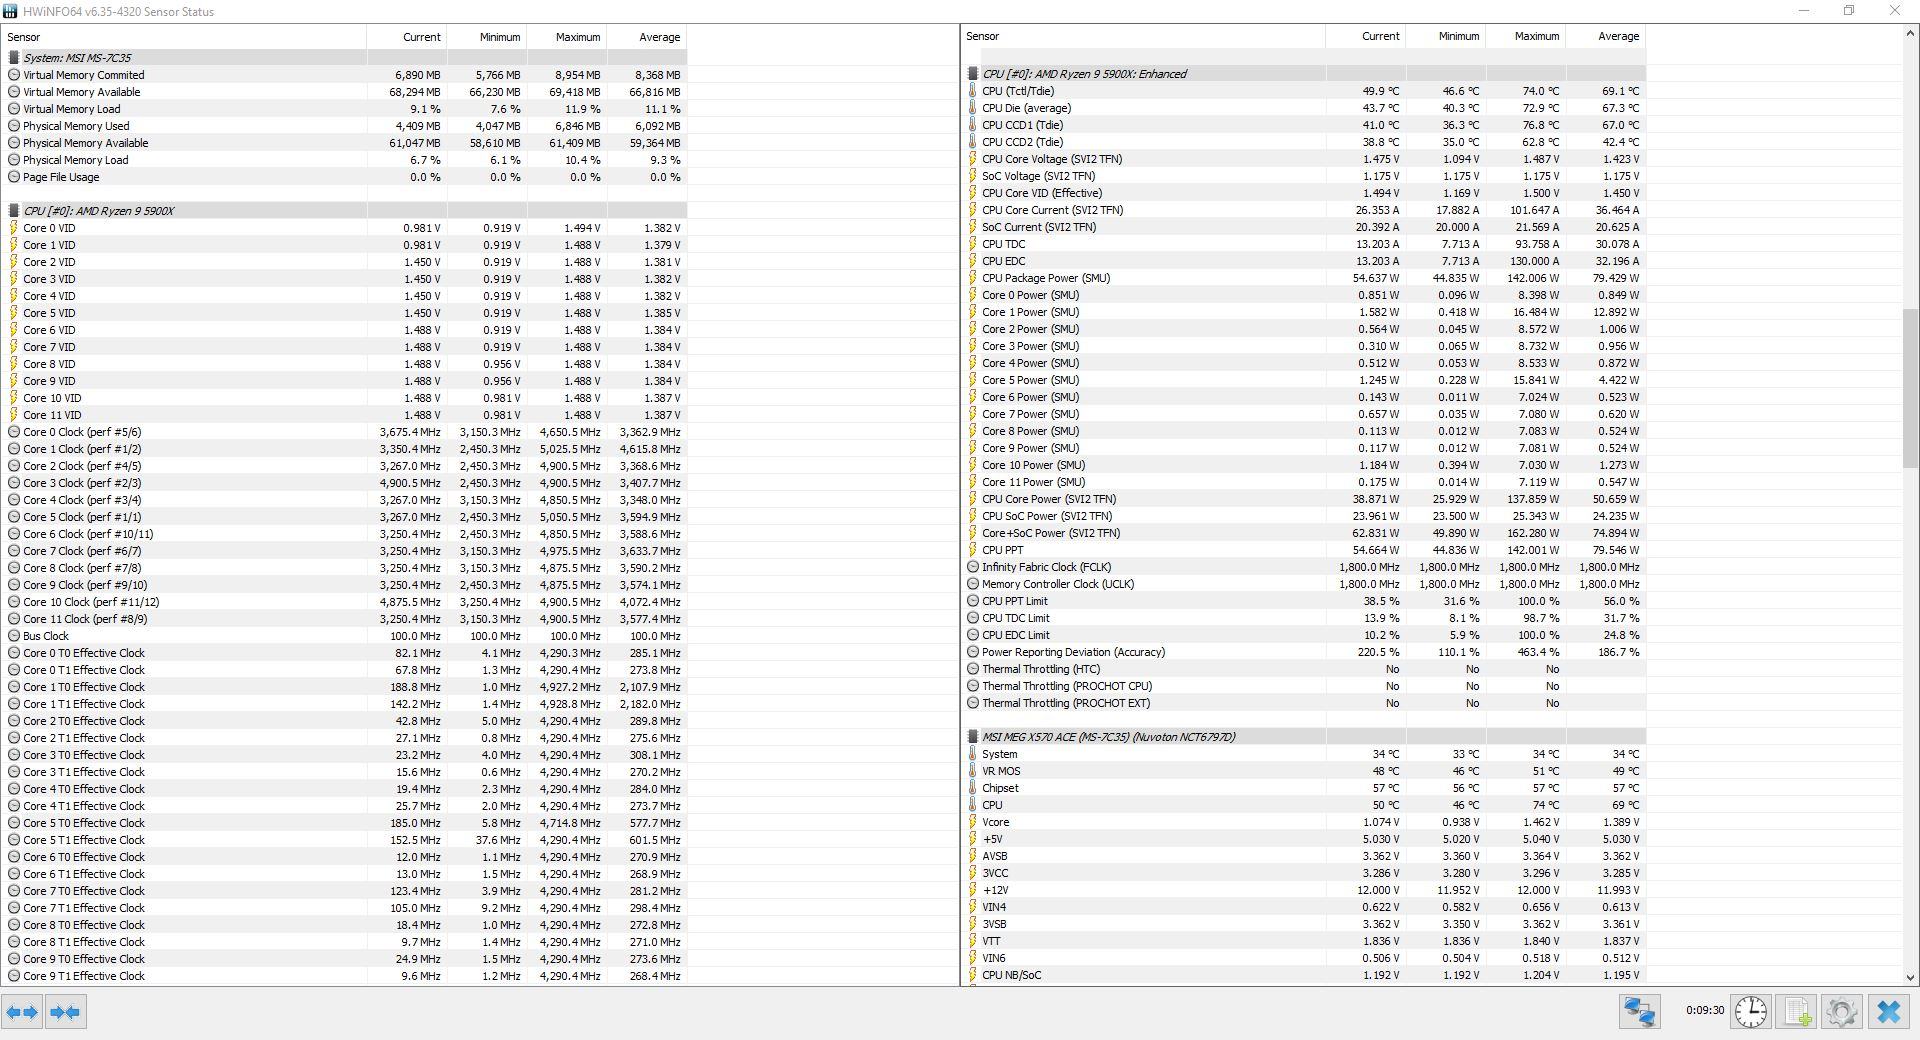Click the right panel Sensor column header
This screenshot has height=1040, width=1920.
click(1143, 36)
